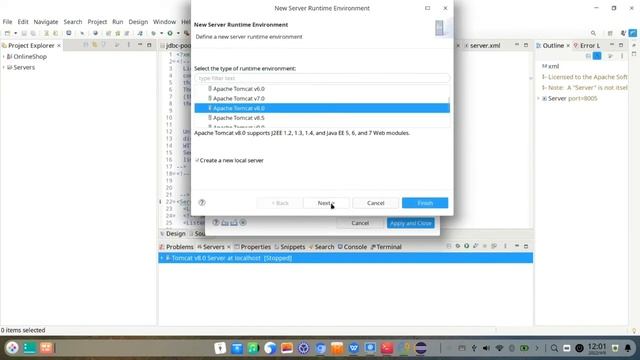The width and height of the screenshot is (640, 360).
Task: Click the volume icon in the system tray
Action: (x=486, y=348)
